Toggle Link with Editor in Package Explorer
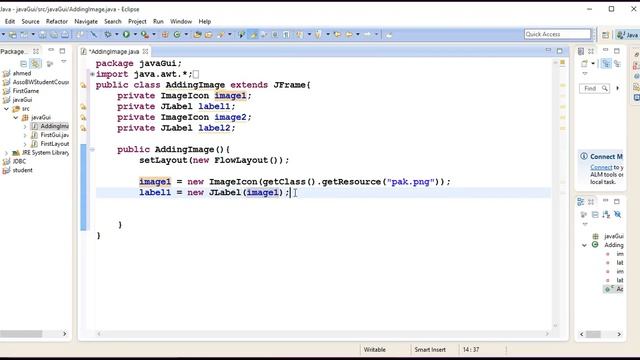This screenshot has height=360, width=640. tap(36, 64)
